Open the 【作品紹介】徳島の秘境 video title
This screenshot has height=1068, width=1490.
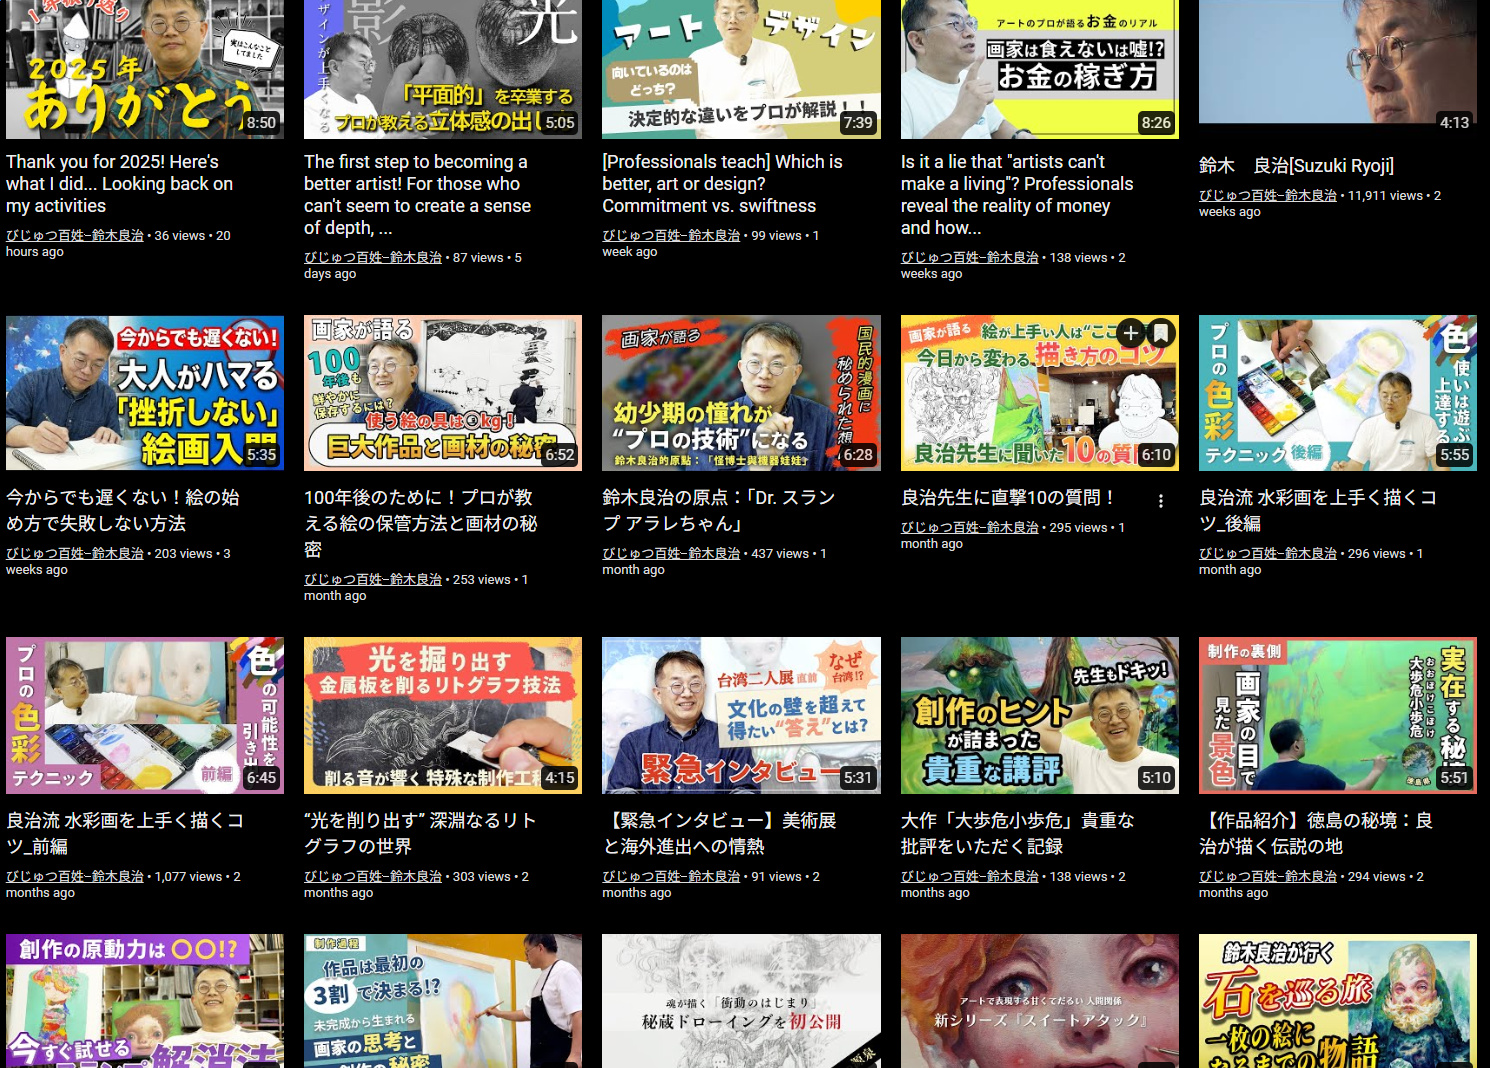pos(1316,833)
